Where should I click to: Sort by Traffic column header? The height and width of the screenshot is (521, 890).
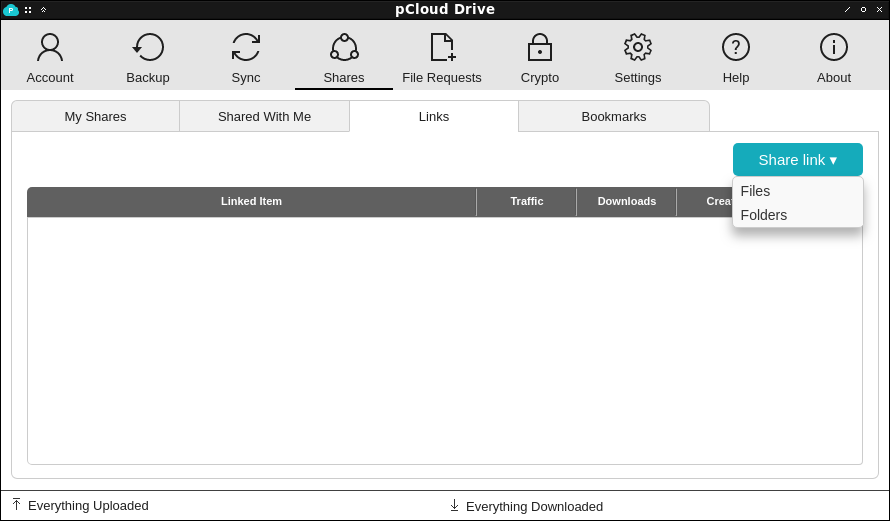tap(527, 201)
